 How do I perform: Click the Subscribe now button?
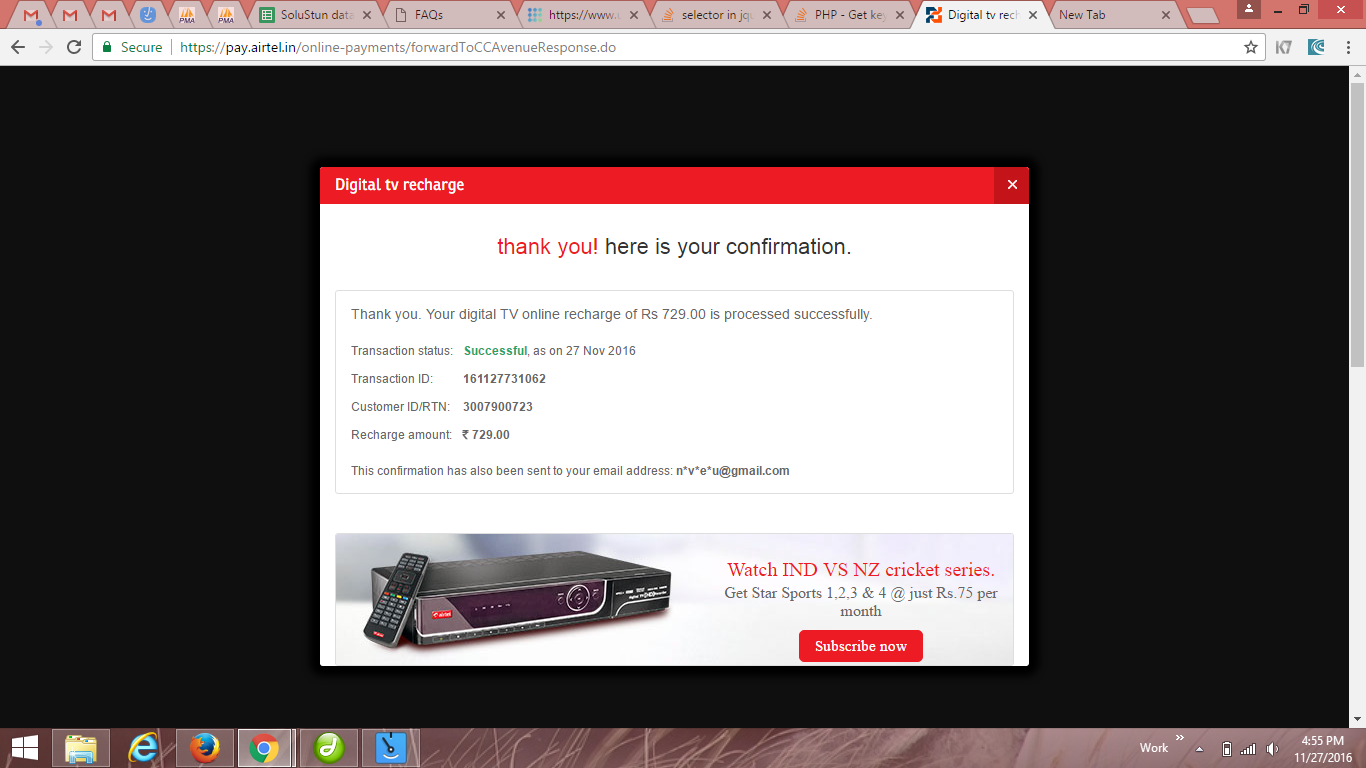[x=860, y=646]
